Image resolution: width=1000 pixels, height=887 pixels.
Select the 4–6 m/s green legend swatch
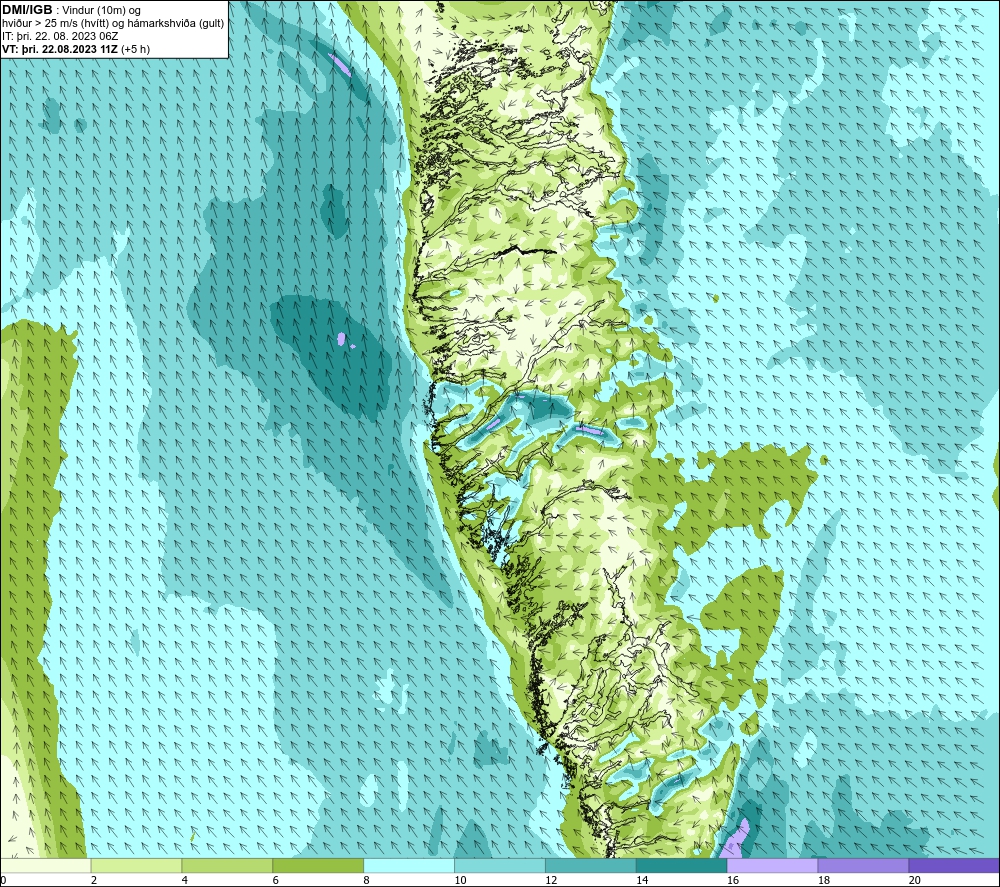[227, 865]
